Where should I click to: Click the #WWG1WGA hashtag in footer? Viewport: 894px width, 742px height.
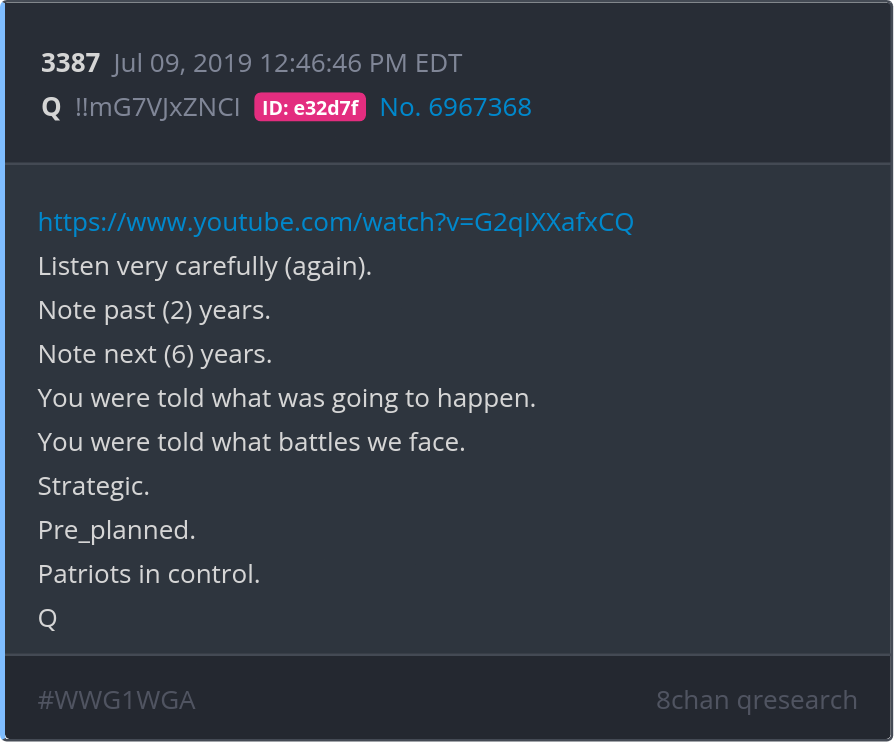[x=116, y=700]
